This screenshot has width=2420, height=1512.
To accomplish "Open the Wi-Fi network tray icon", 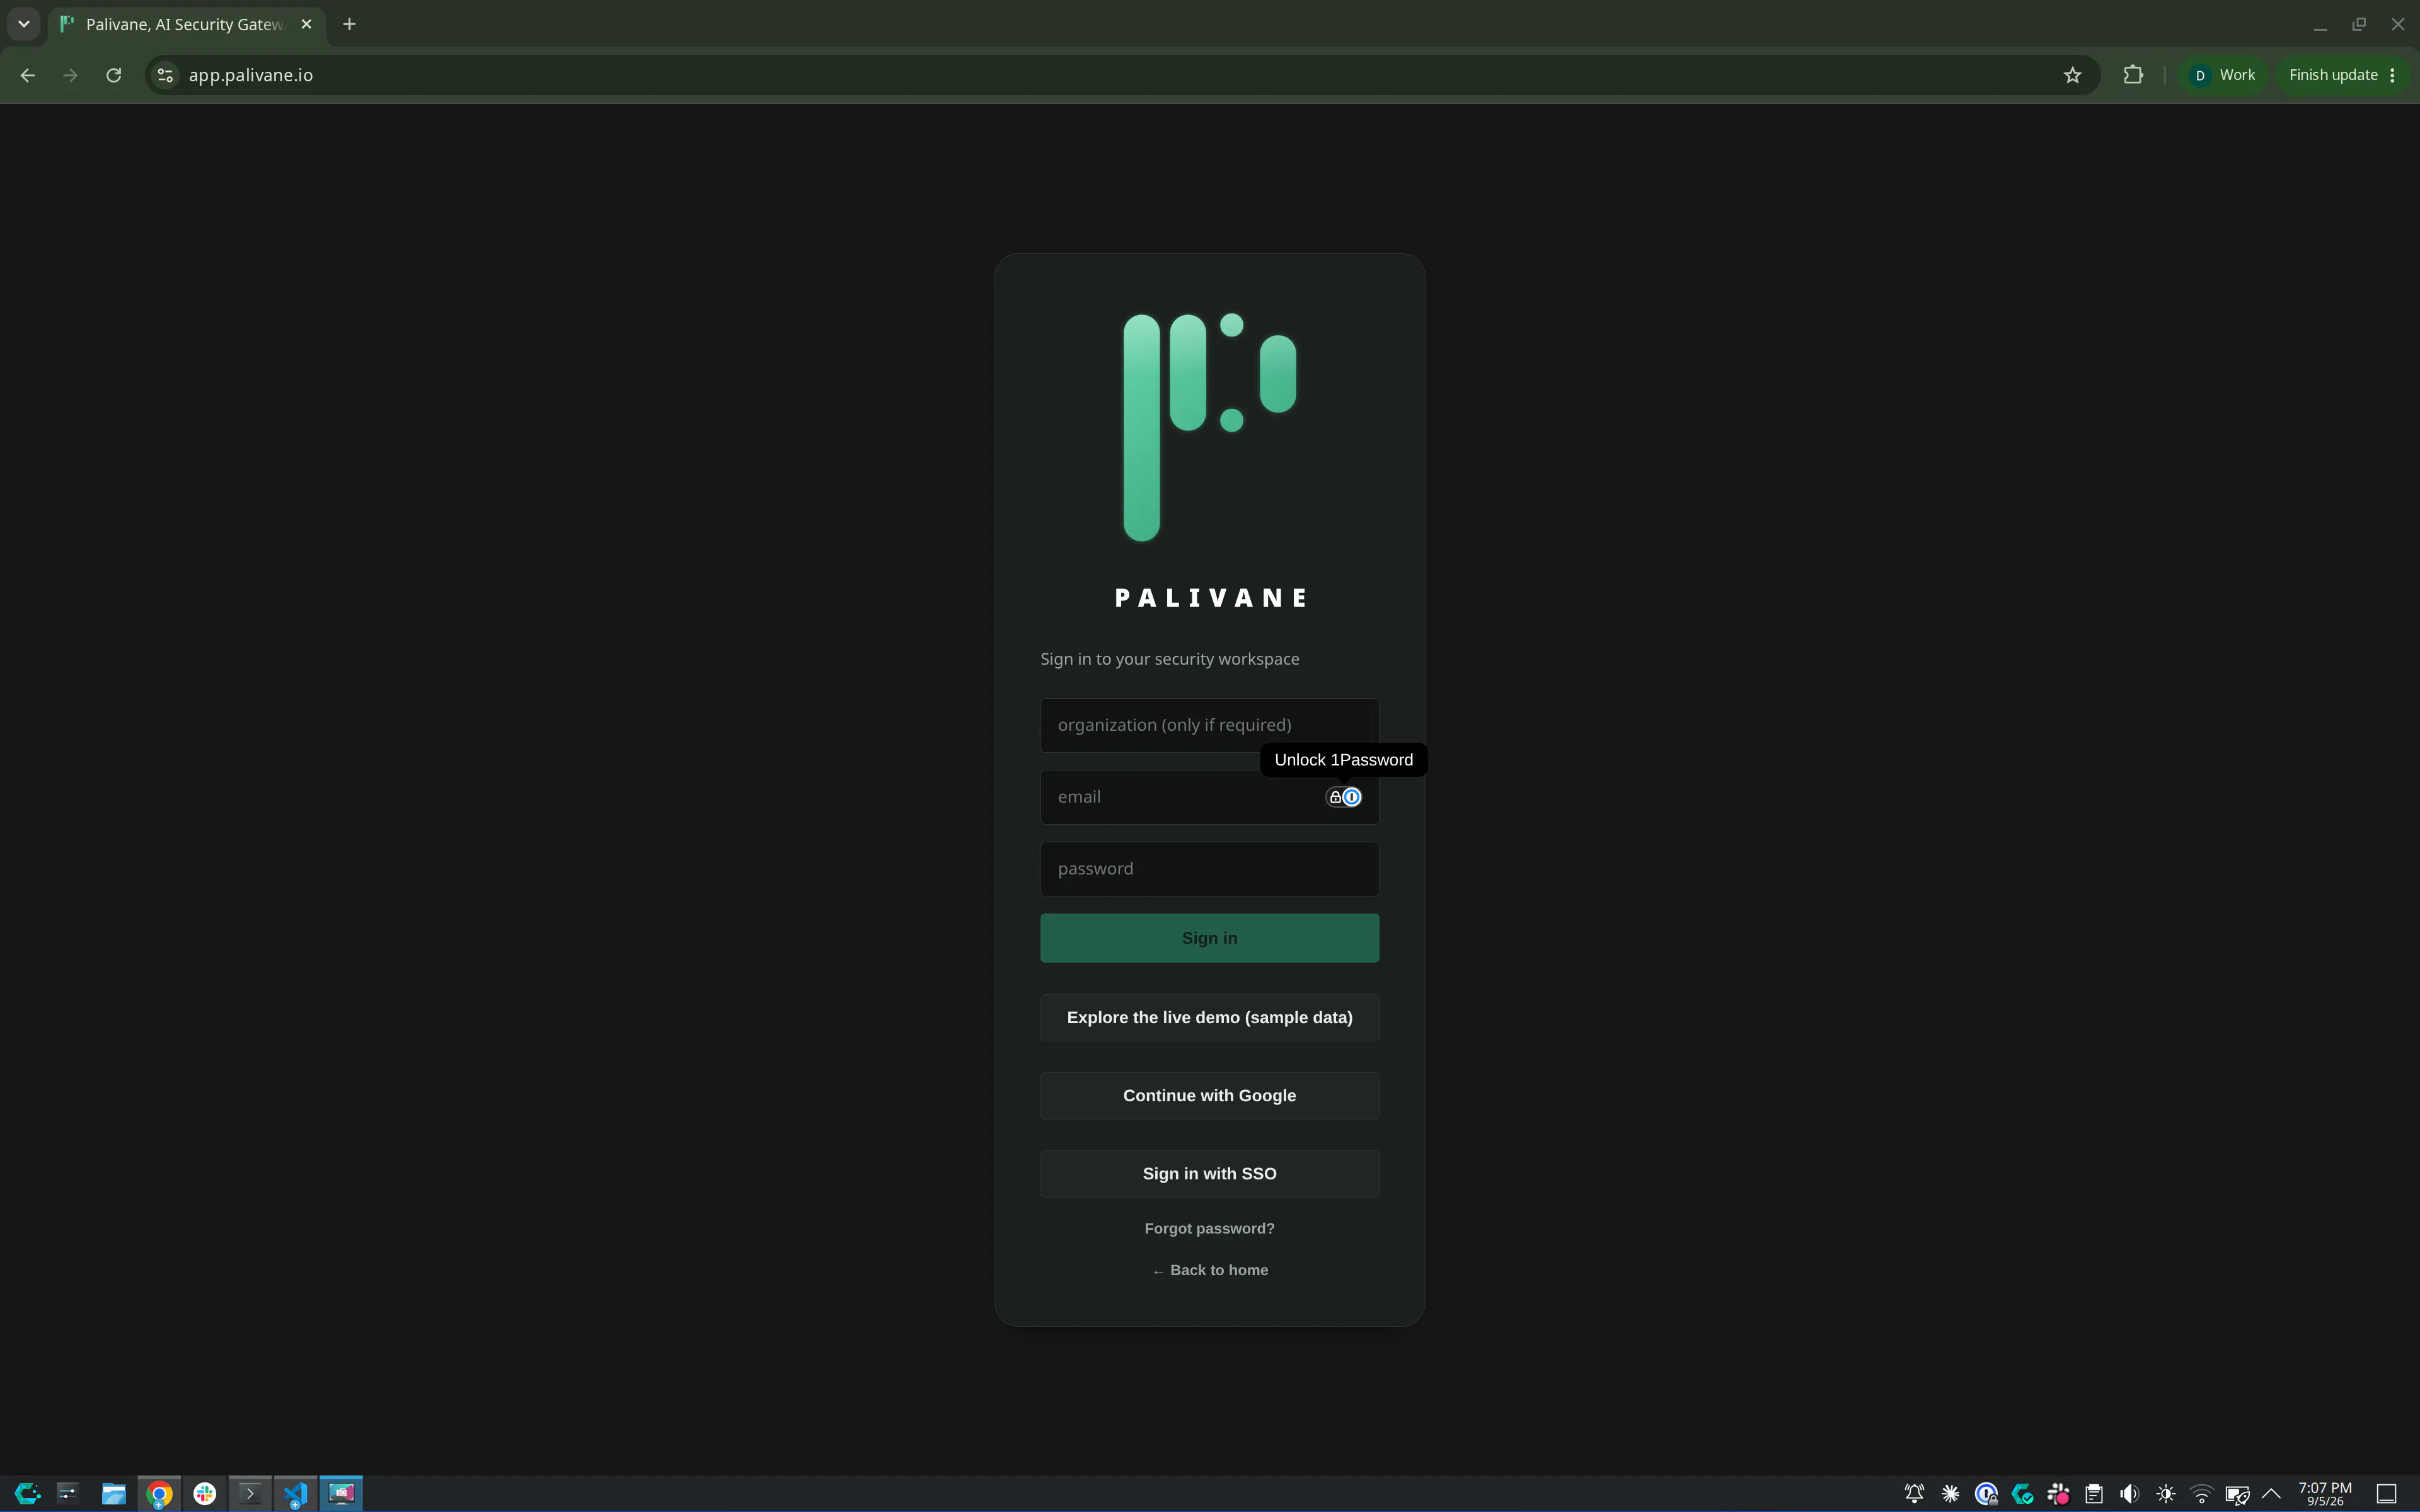I will click(2201, 1493).
